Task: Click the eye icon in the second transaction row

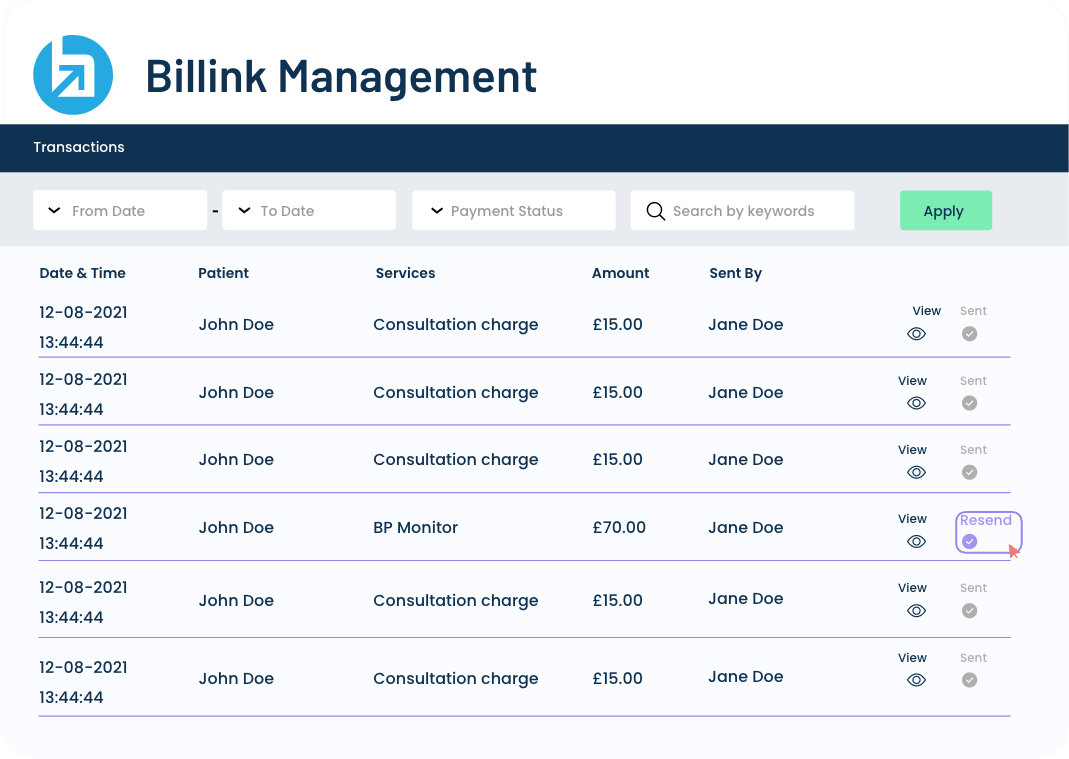Action: click(x=916, y=403)
